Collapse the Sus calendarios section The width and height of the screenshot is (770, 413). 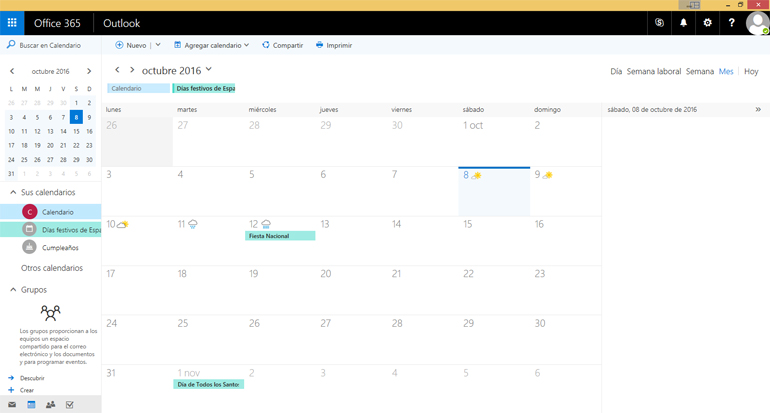(x=13, y=192)
